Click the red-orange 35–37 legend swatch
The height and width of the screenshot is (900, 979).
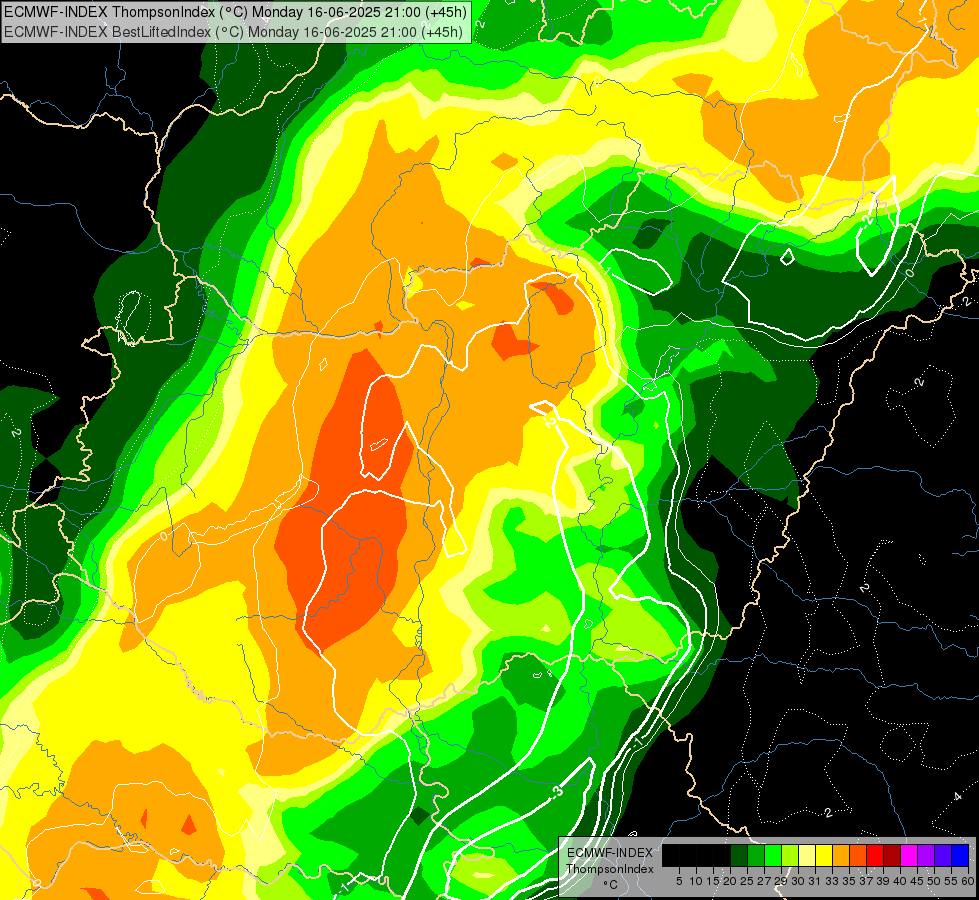click(x=858, y=855)
